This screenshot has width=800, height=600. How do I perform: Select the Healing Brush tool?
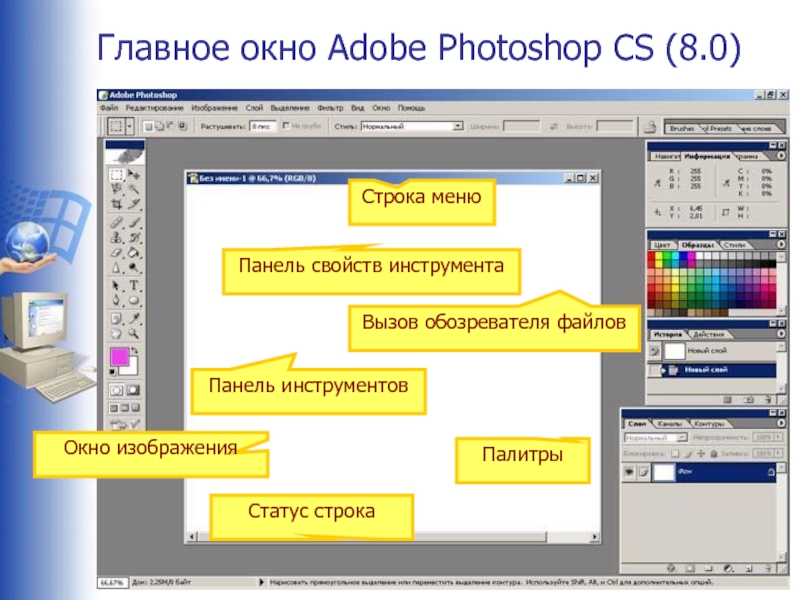[116, 222]
